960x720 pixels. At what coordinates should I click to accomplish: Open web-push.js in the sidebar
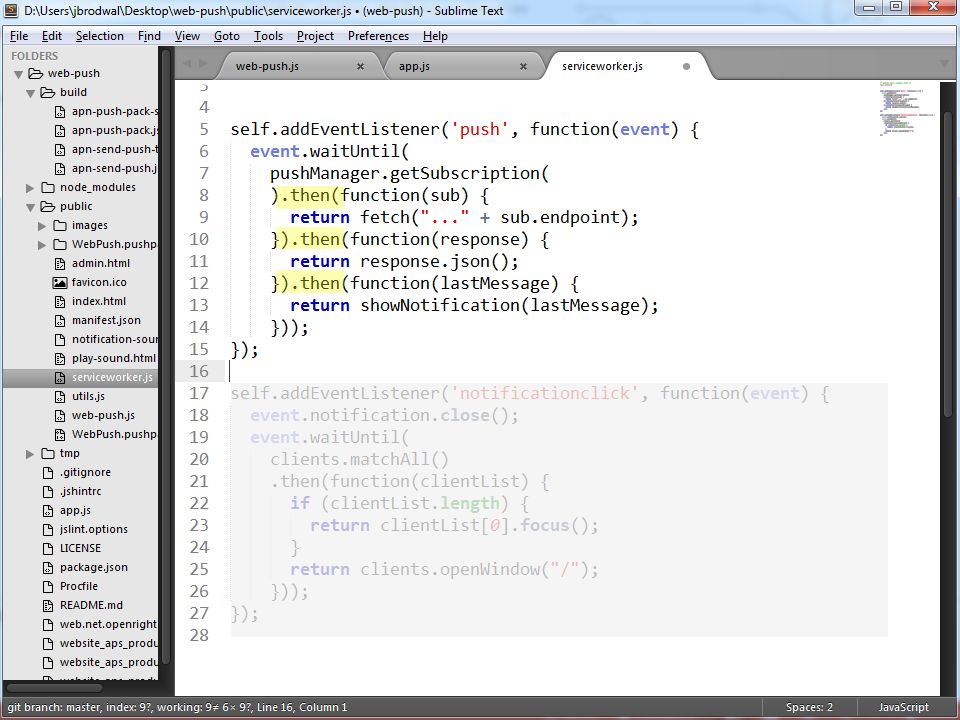click(103, 415)
